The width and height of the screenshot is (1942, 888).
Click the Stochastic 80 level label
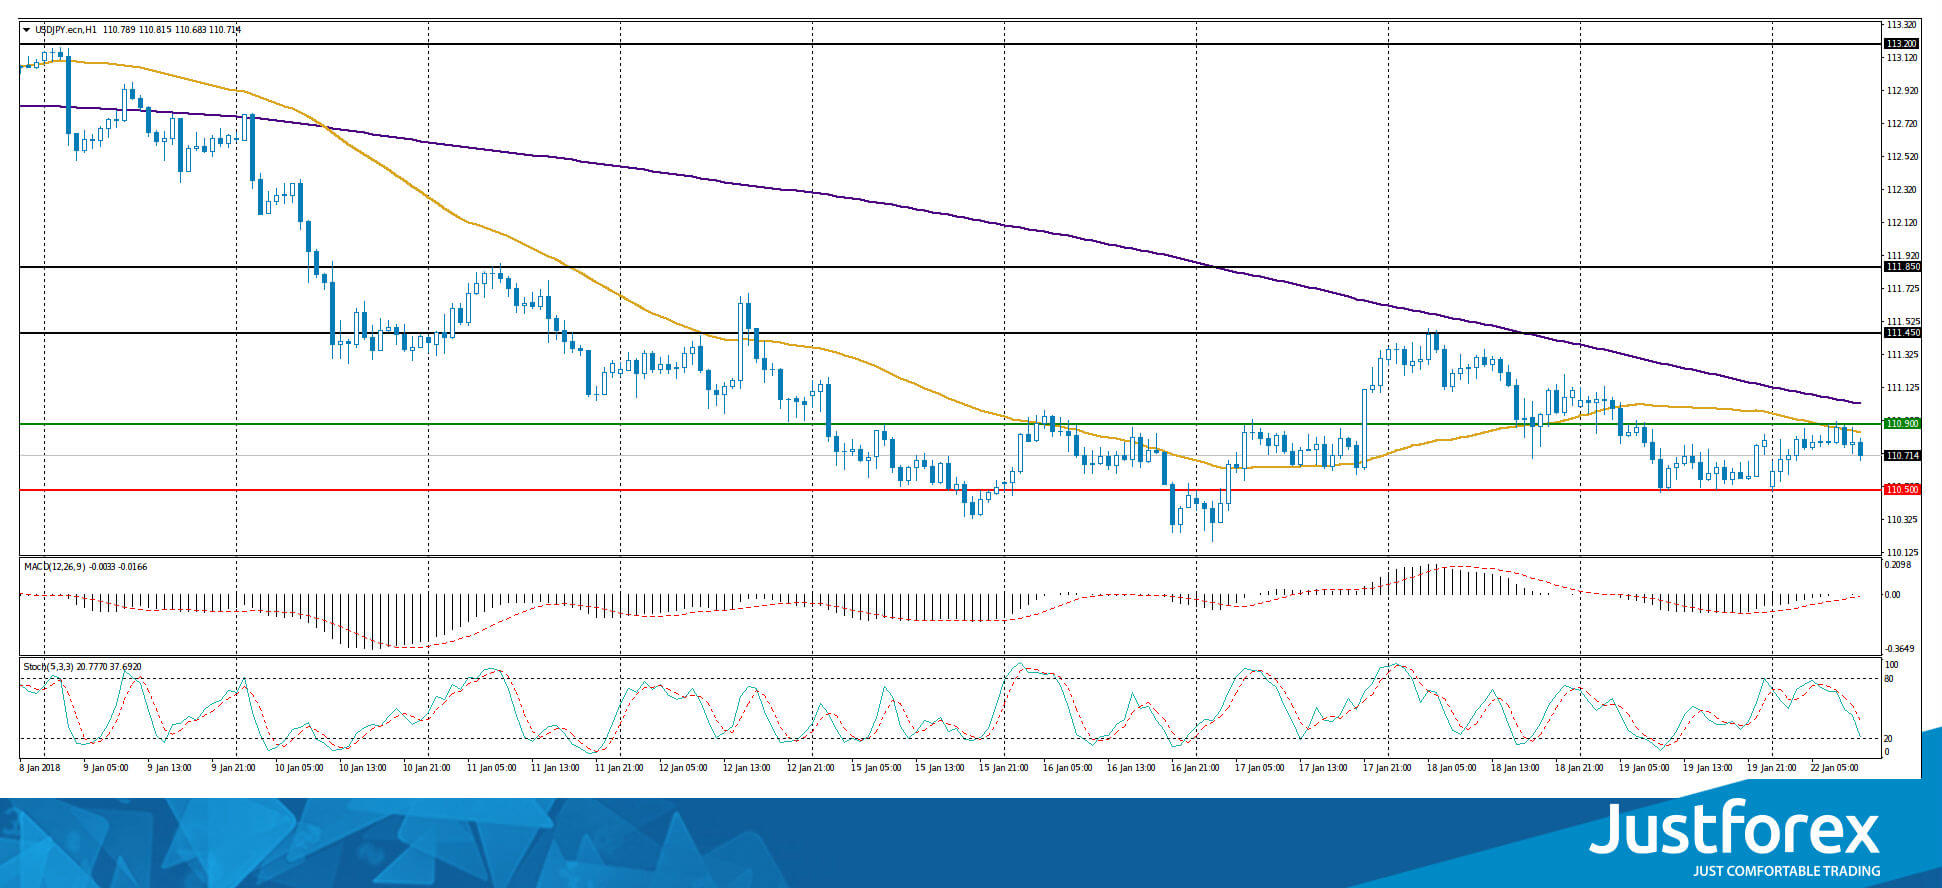click(x=1889, y=679)
